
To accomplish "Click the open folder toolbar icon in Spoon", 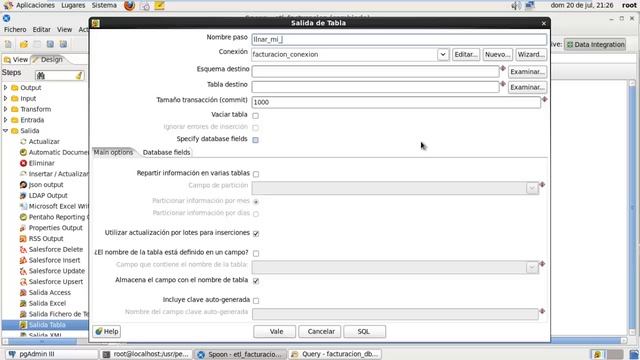I will click(24, 44).
